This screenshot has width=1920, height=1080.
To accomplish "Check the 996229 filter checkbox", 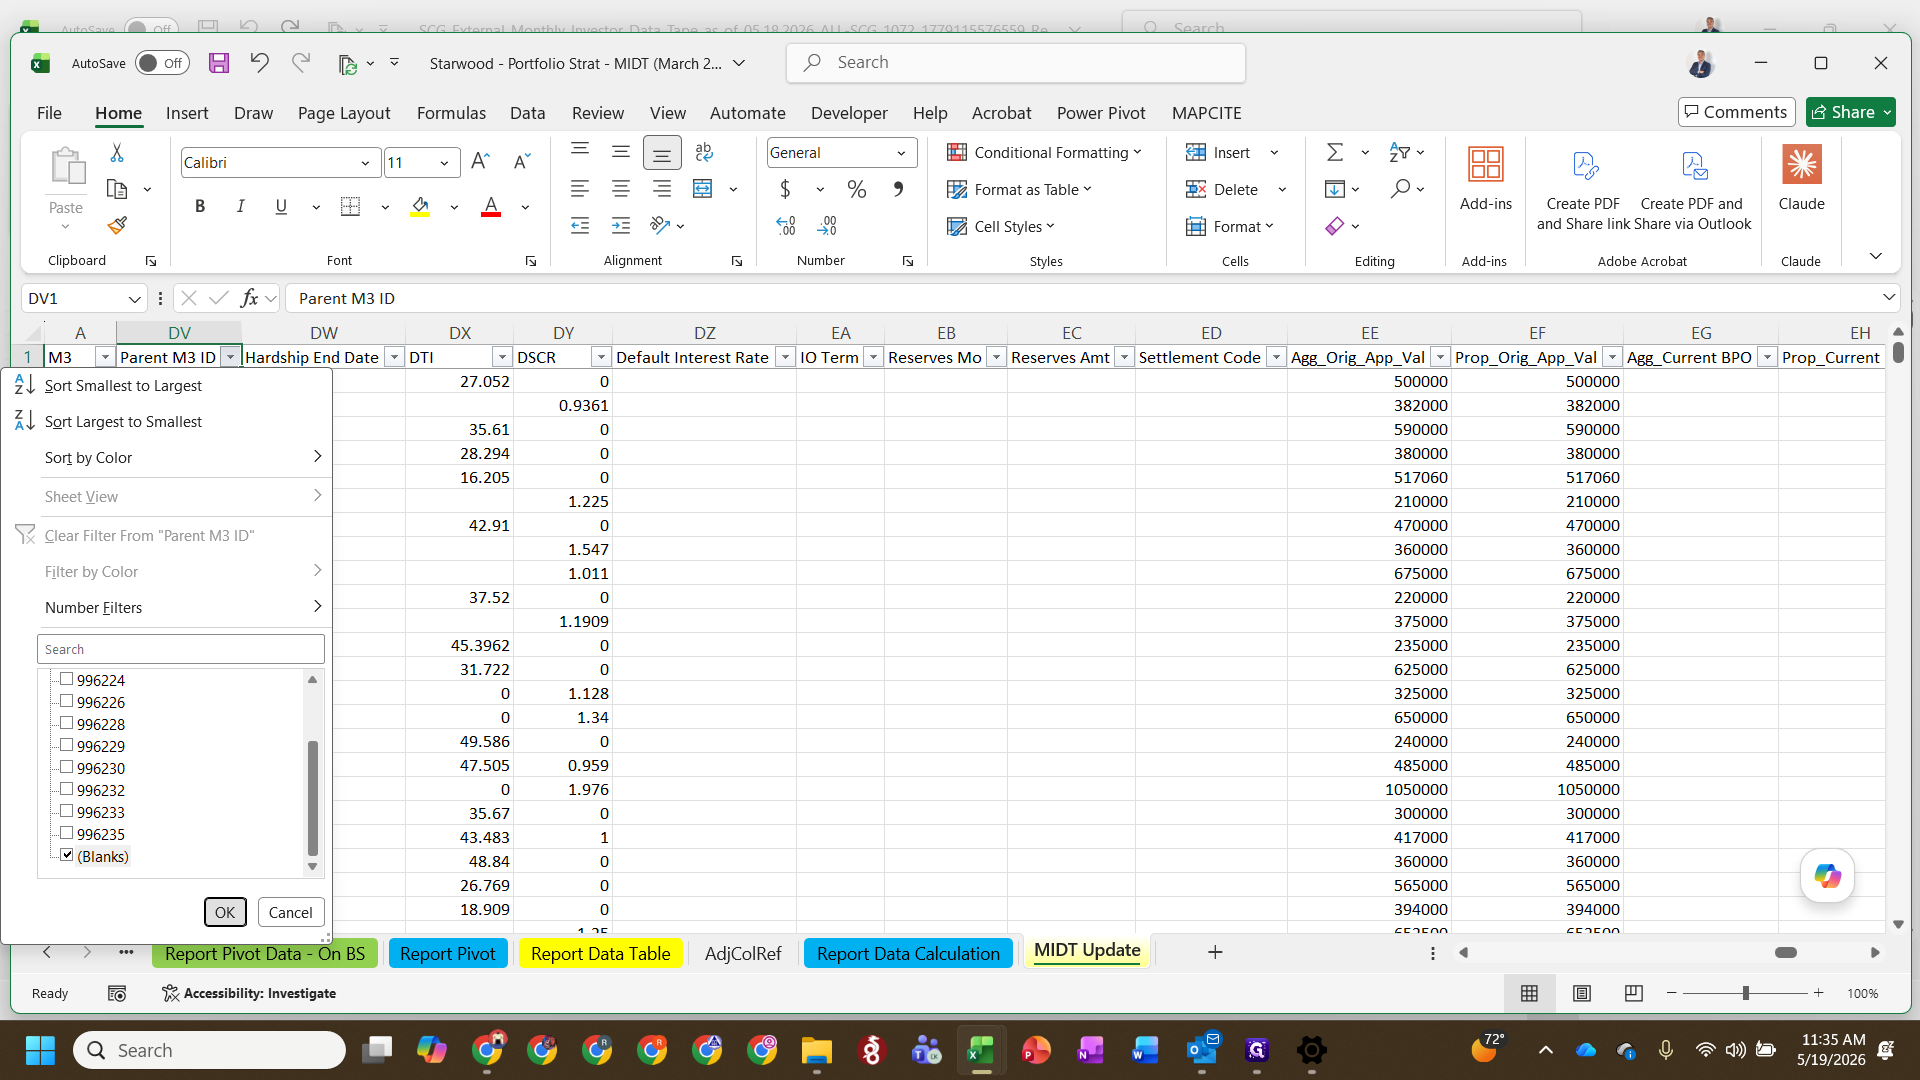I will pos(67,745).
